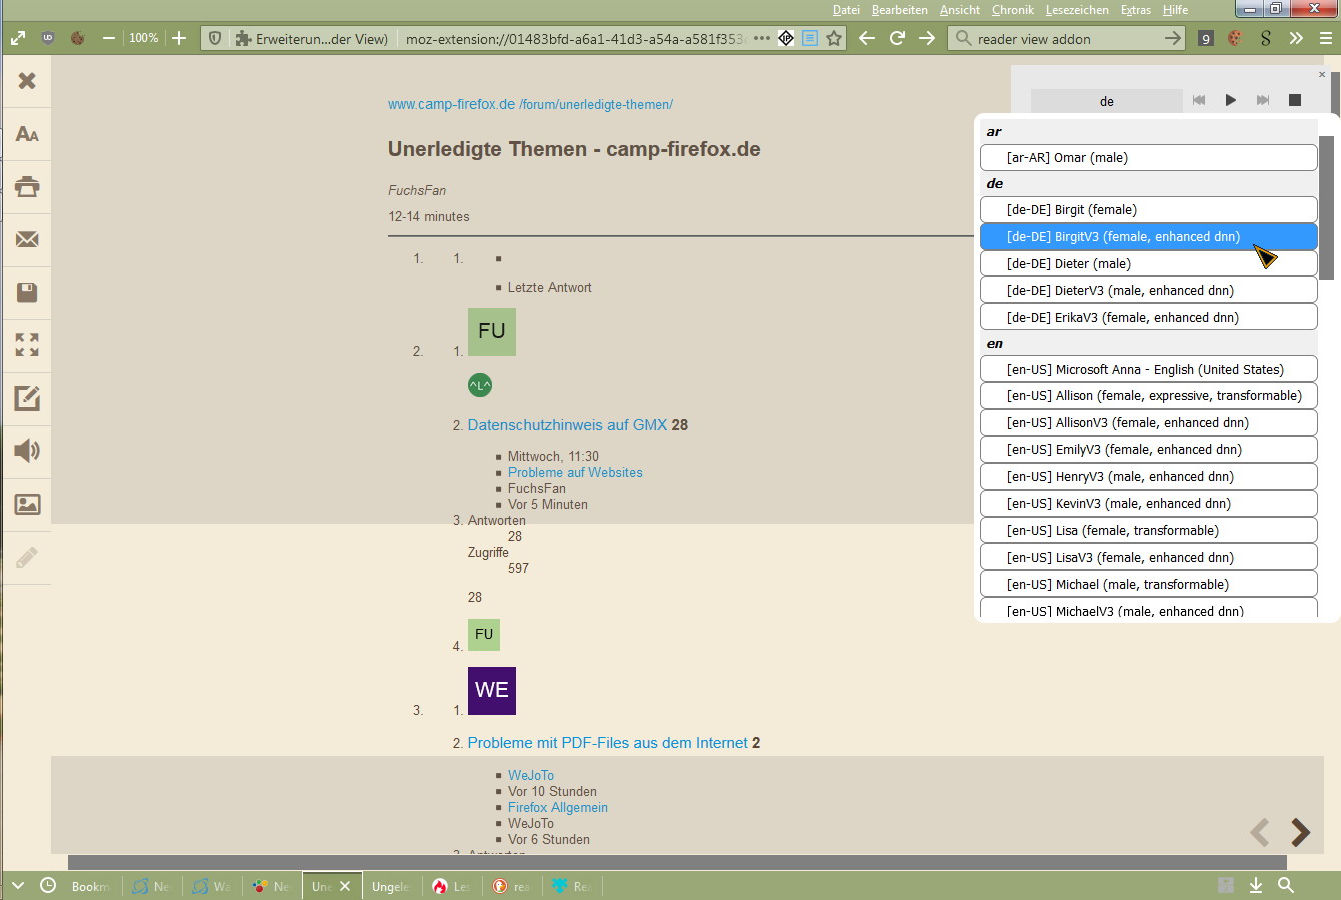Skip to the next paragraph in speech player
The image size is (1341, 900).
coord(1263,100)
